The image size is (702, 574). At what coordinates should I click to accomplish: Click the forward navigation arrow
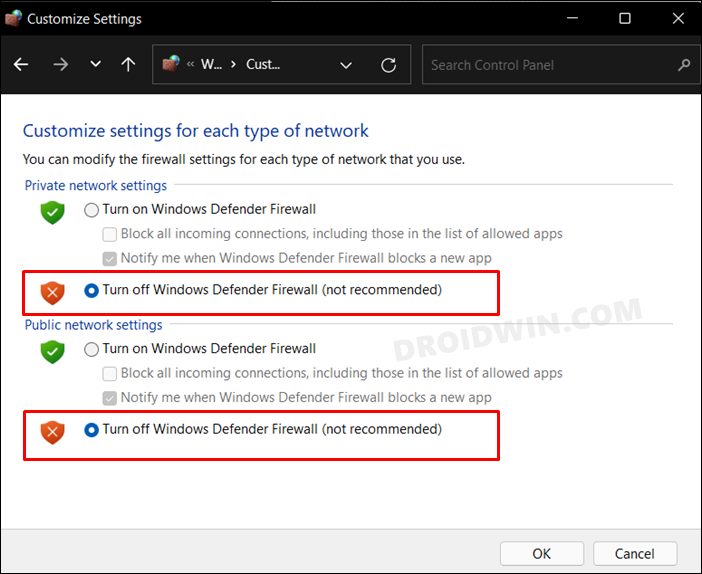coord(60,64)
